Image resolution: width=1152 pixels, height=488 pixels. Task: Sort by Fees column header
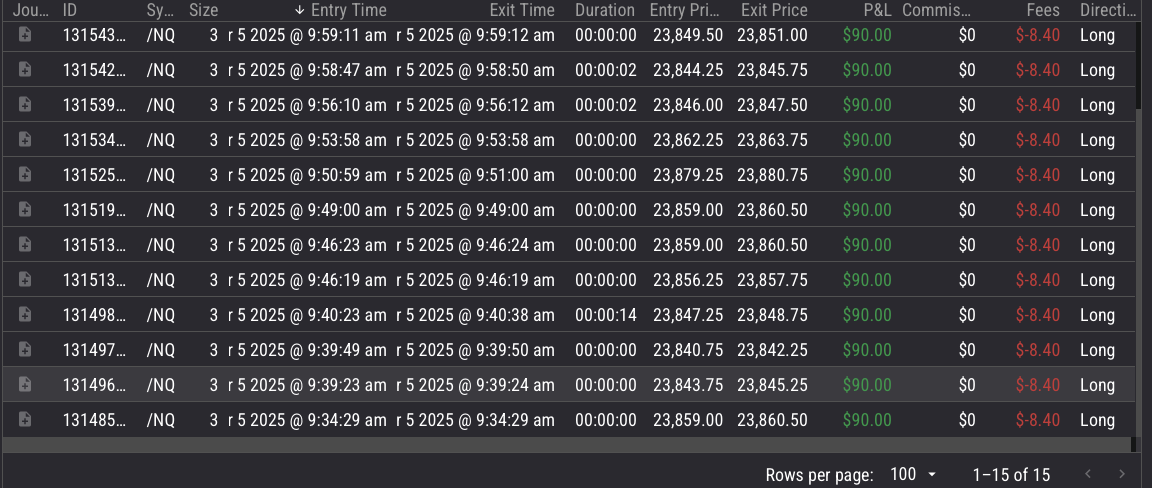point(1043,10)
